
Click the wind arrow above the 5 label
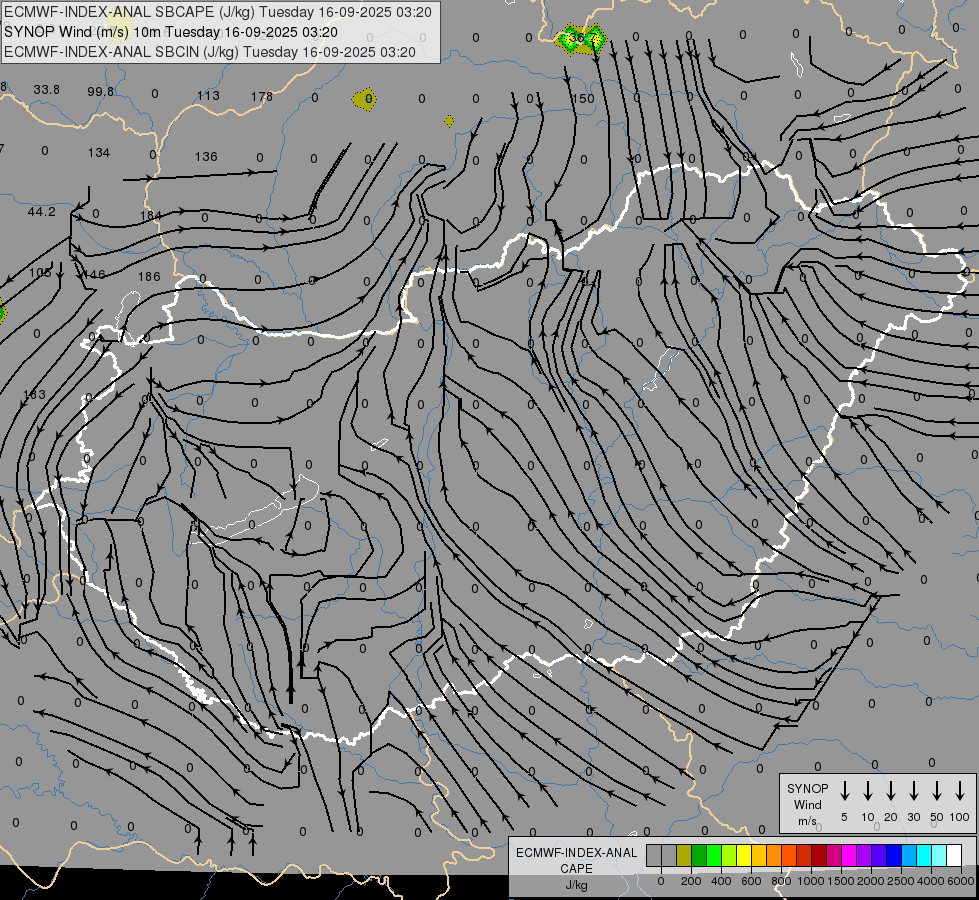[x=844, y=791]
